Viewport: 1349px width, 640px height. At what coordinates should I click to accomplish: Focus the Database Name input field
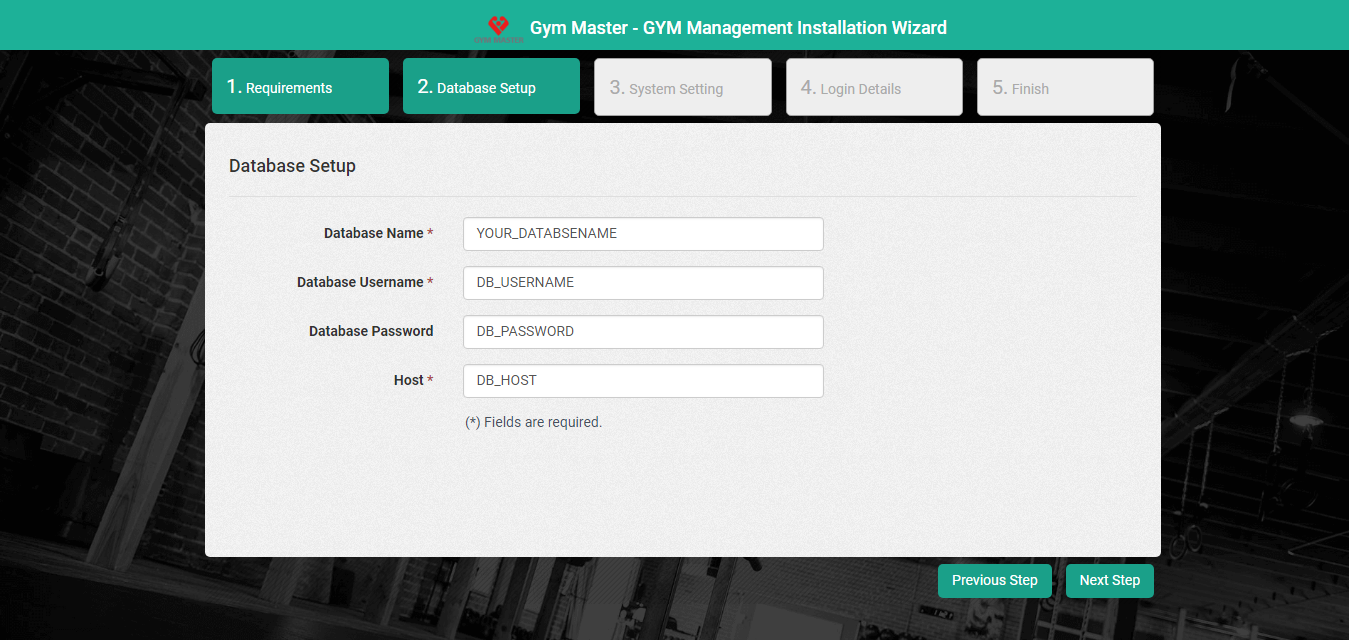[x=643, y=234]
